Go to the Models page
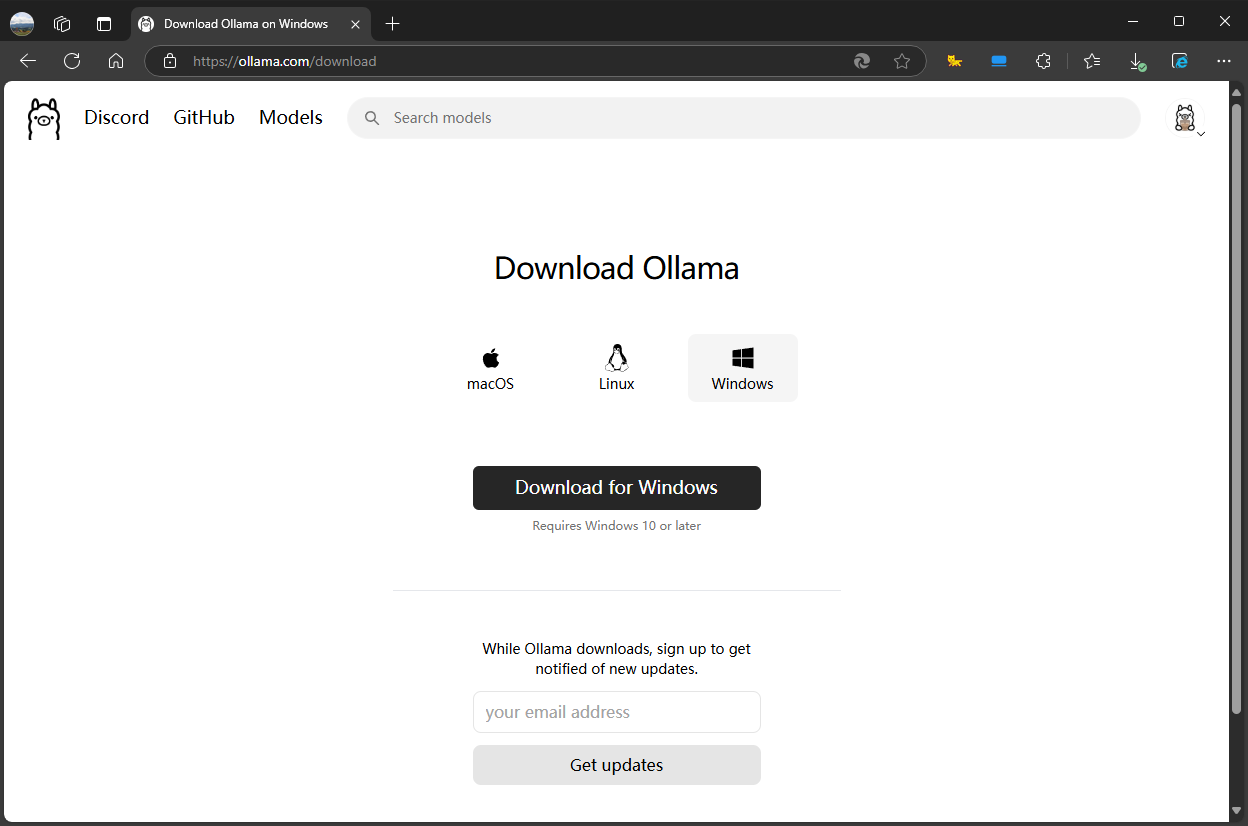The height and width of the screenshot is (826, 1248). coord(291,118)
